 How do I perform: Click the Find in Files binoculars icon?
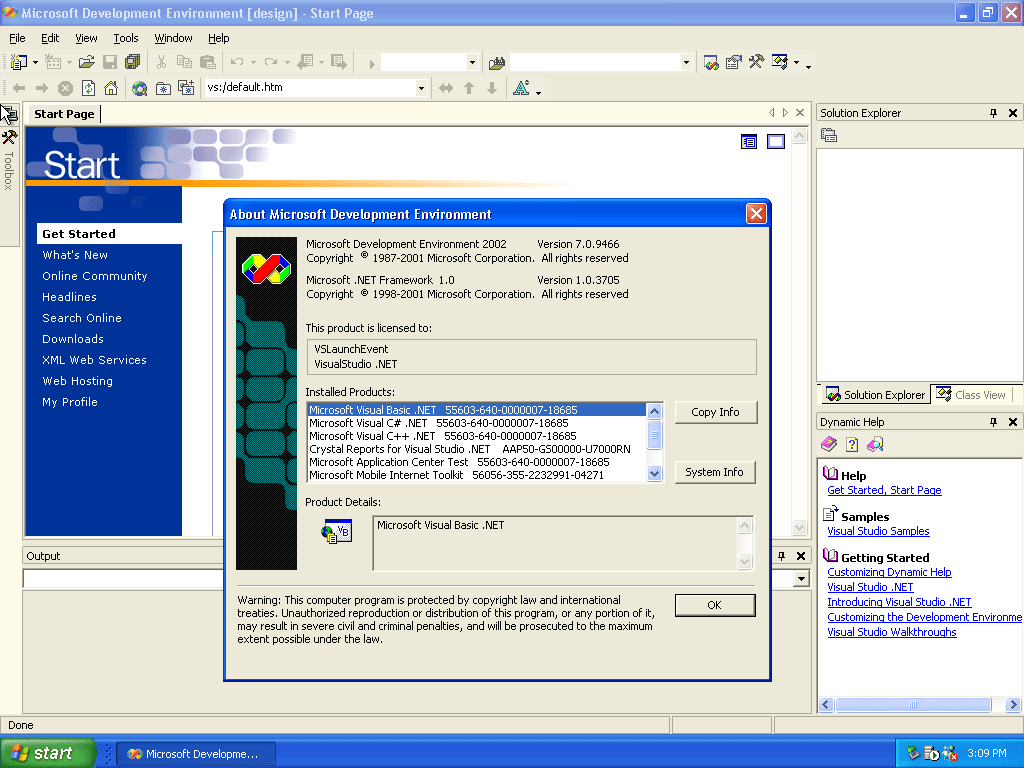497,63
